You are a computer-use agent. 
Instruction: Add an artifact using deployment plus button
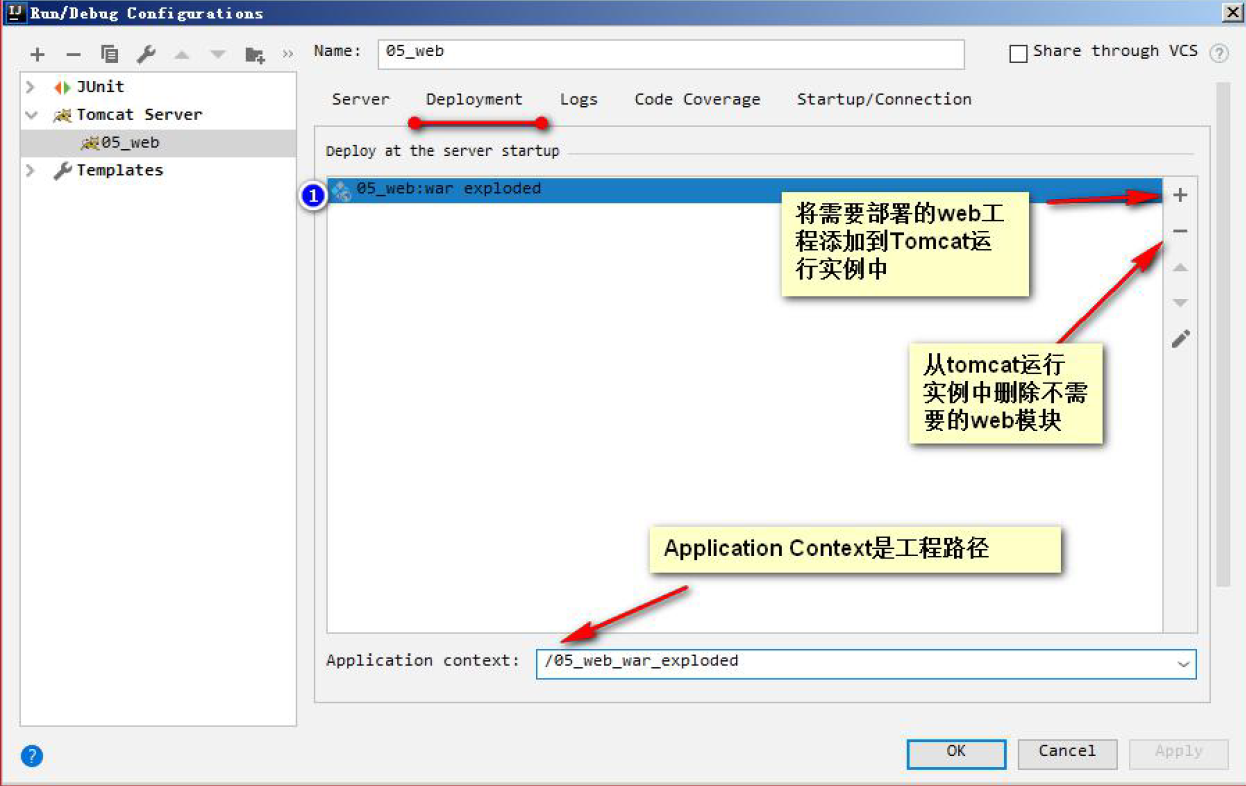tap(1180, 195)
